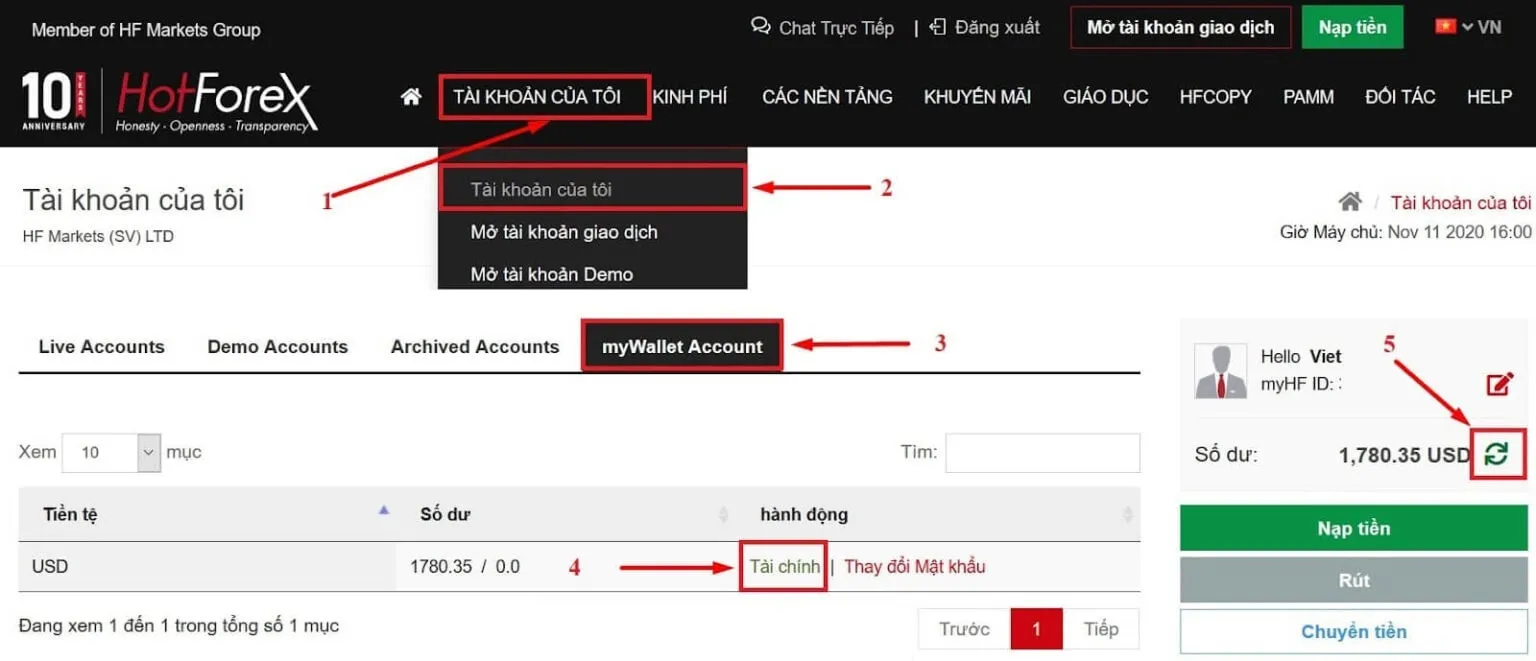Click Tài khoản của tôi breadcrumb link

tap(1460, 203)
